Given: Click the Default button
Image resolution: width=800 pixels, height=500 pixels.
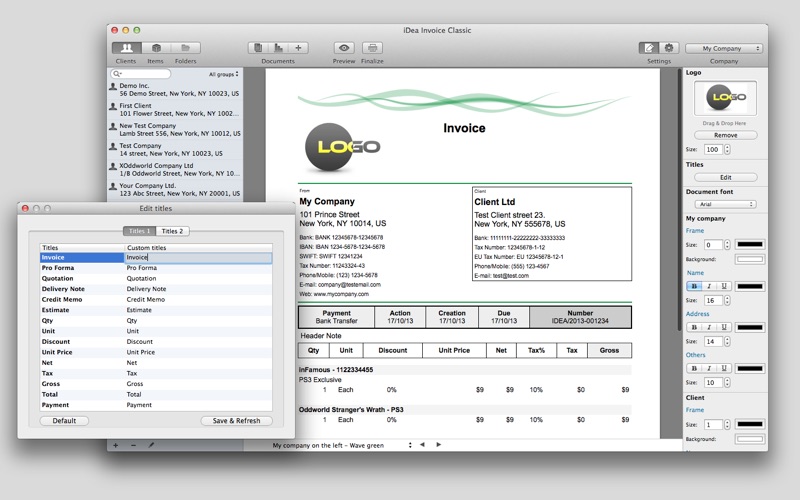Looking at the screenshot, I should point(64,421).
